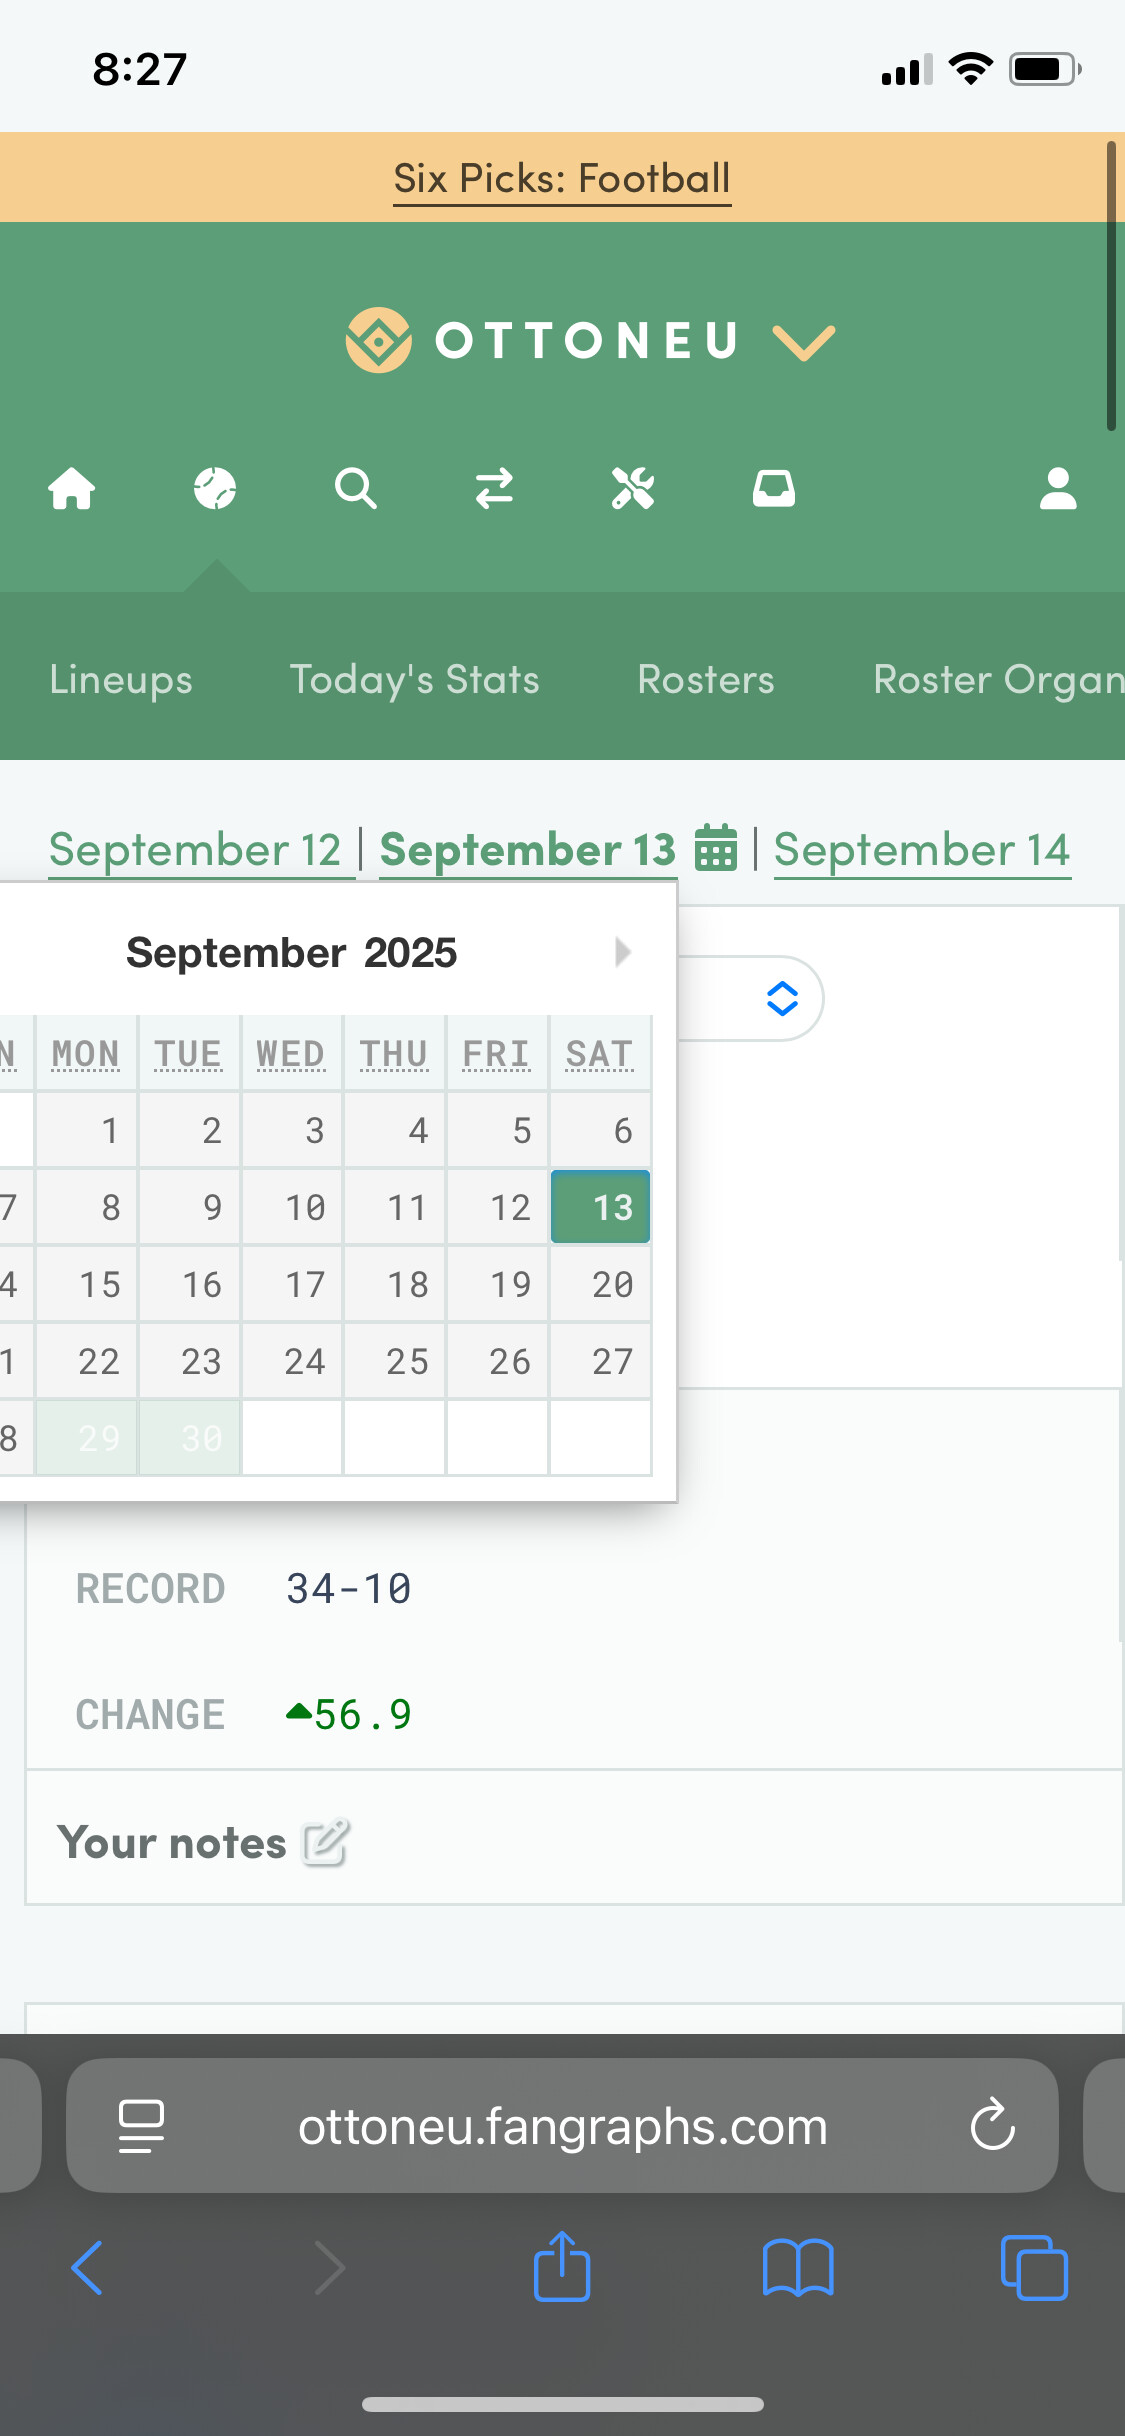Open the select dropdown beside calendar
Image resolution: width=1125 pixels, height=2436 pixels.
click(781, 998)
